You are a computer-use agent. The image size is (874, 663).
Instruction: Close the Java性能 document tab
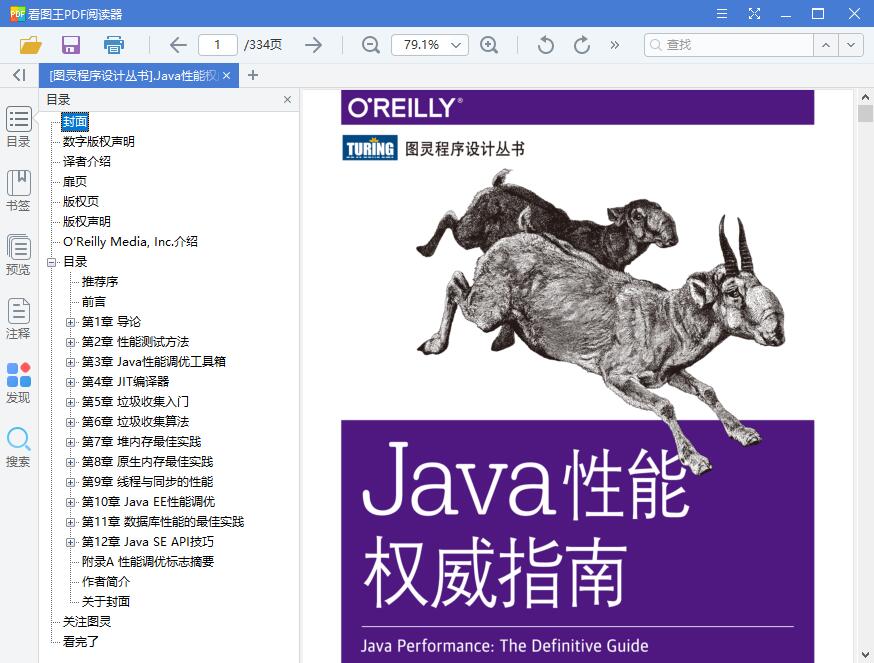coord(226,75)
